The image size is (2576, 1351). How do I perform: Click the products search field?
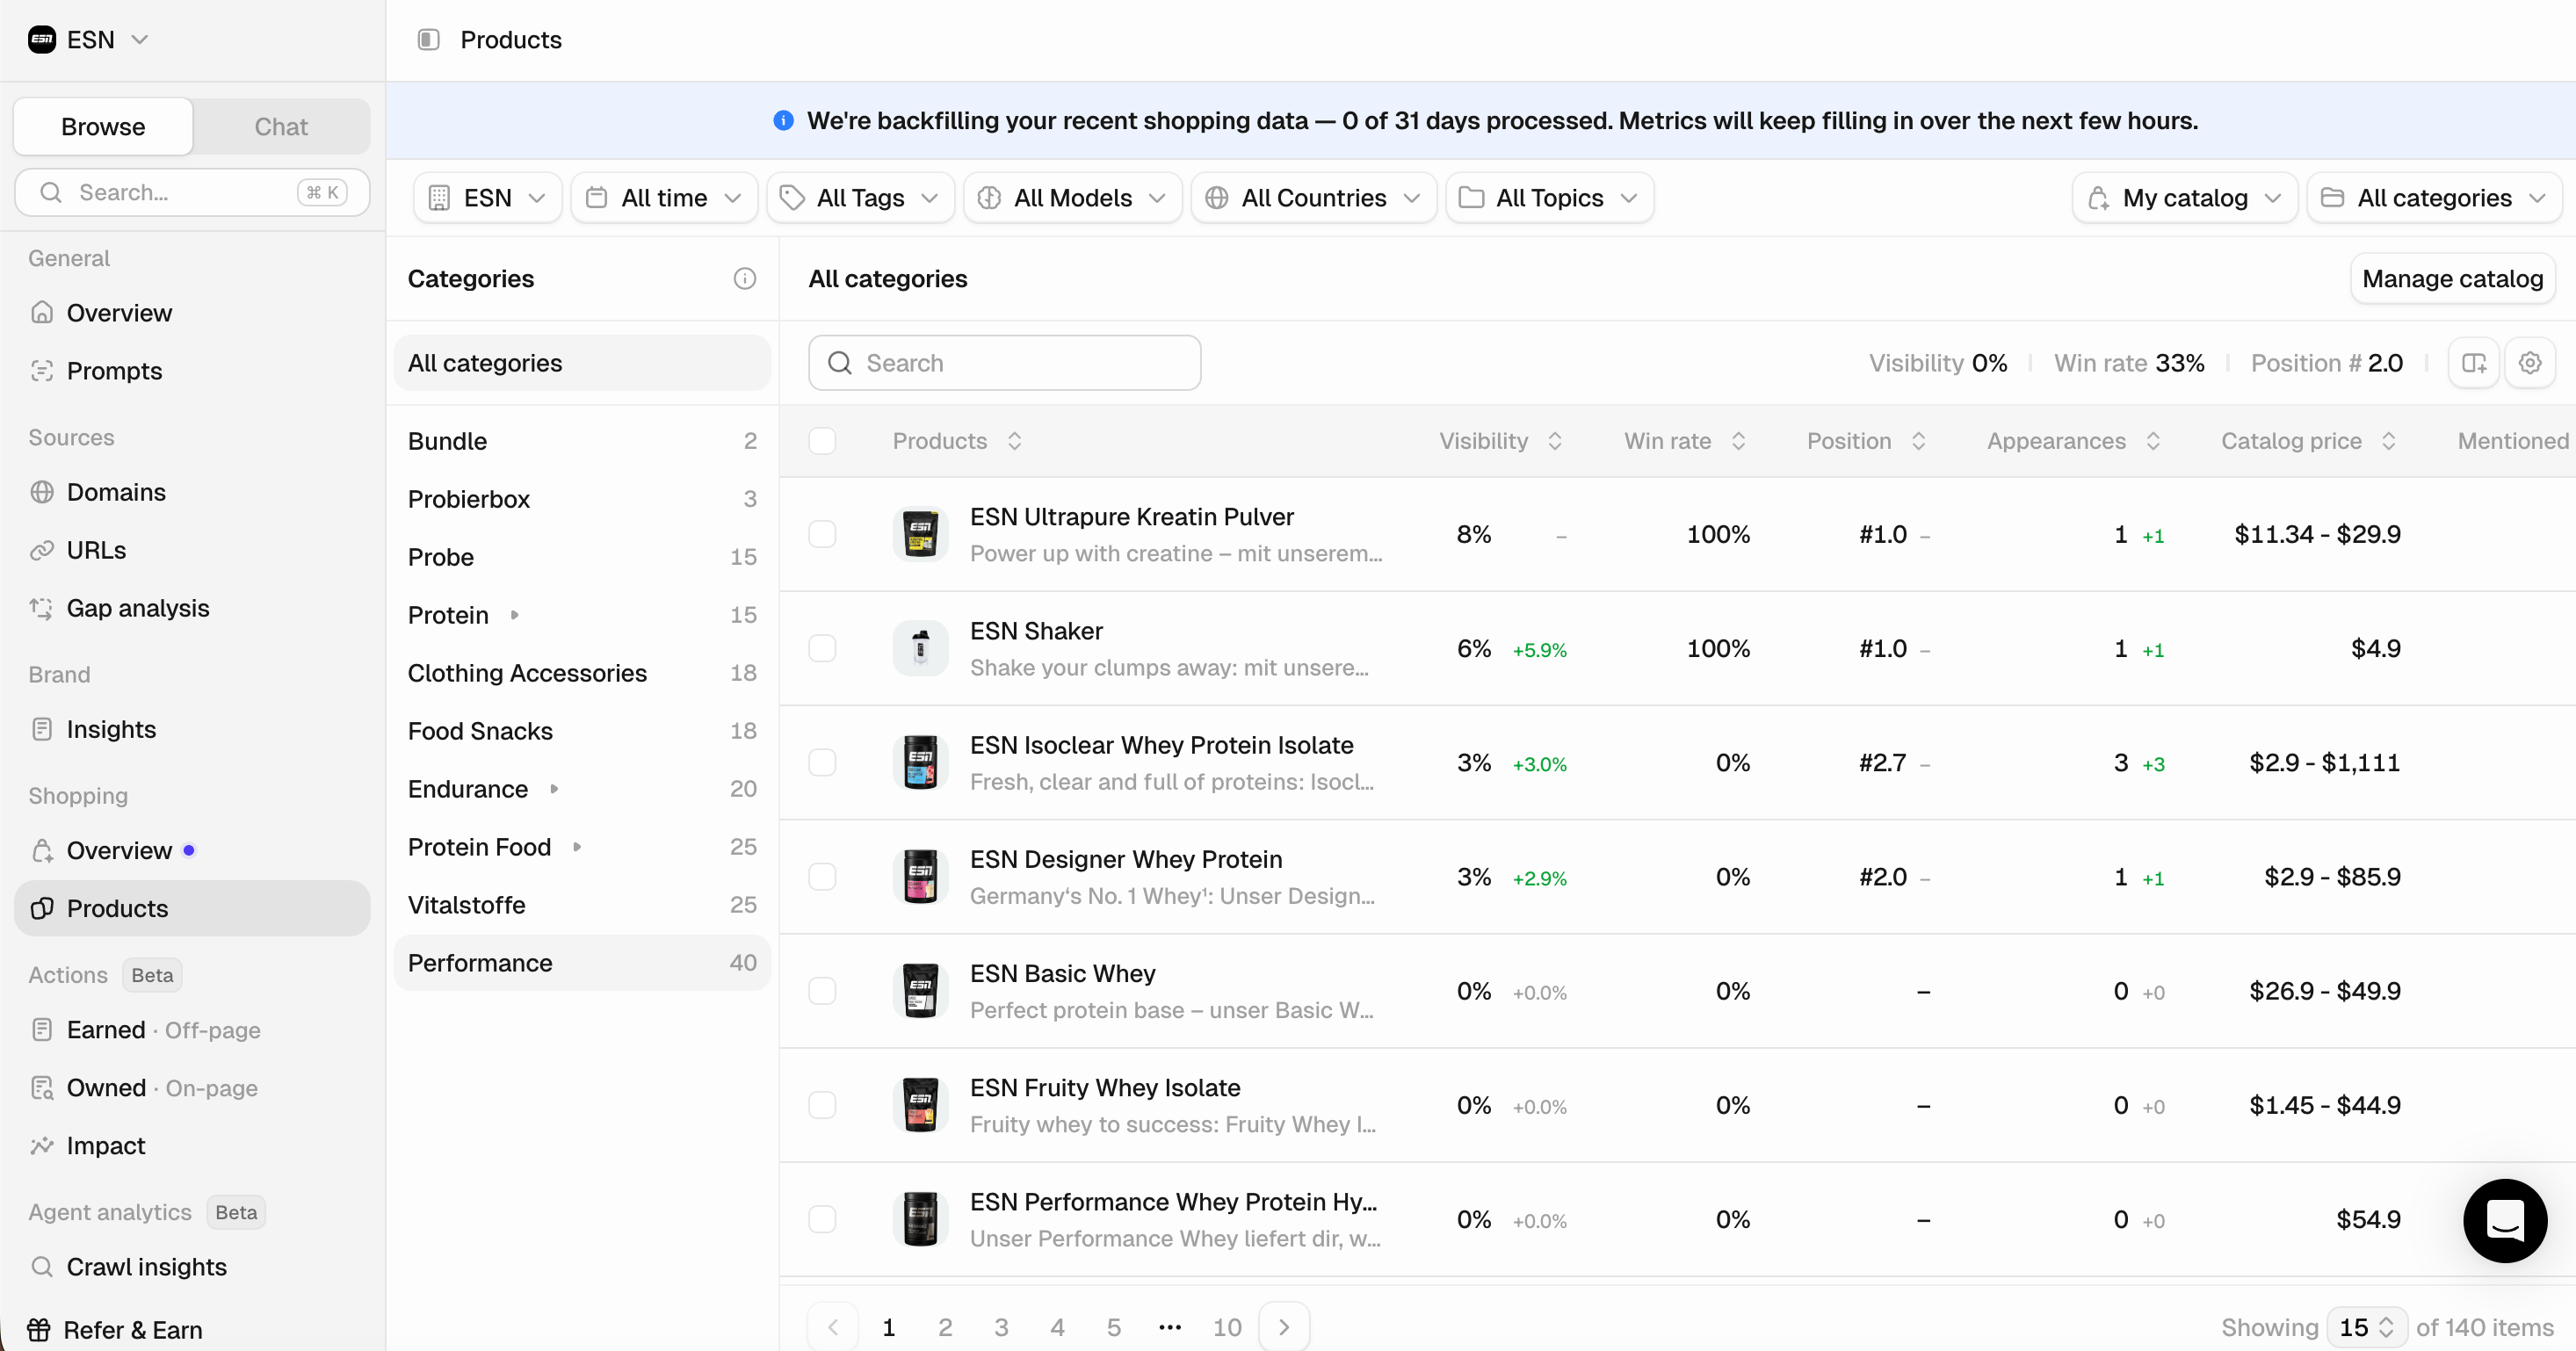tap(1004, 363)
